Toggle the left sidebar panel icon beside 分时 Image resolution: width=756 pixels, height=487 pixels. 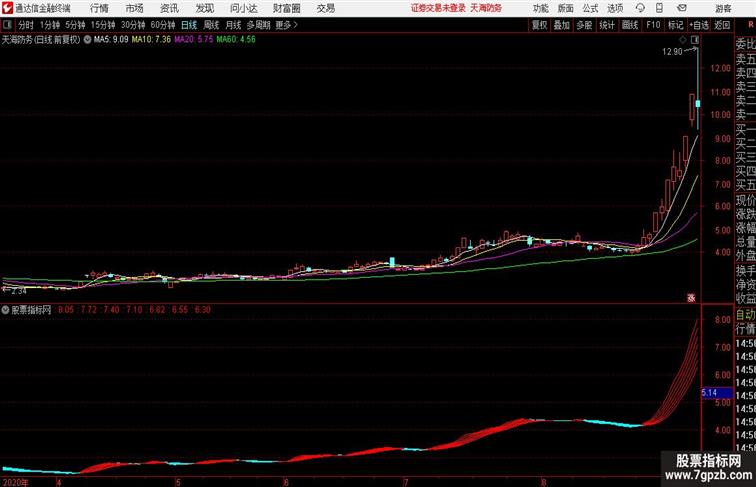coord(7,25)
